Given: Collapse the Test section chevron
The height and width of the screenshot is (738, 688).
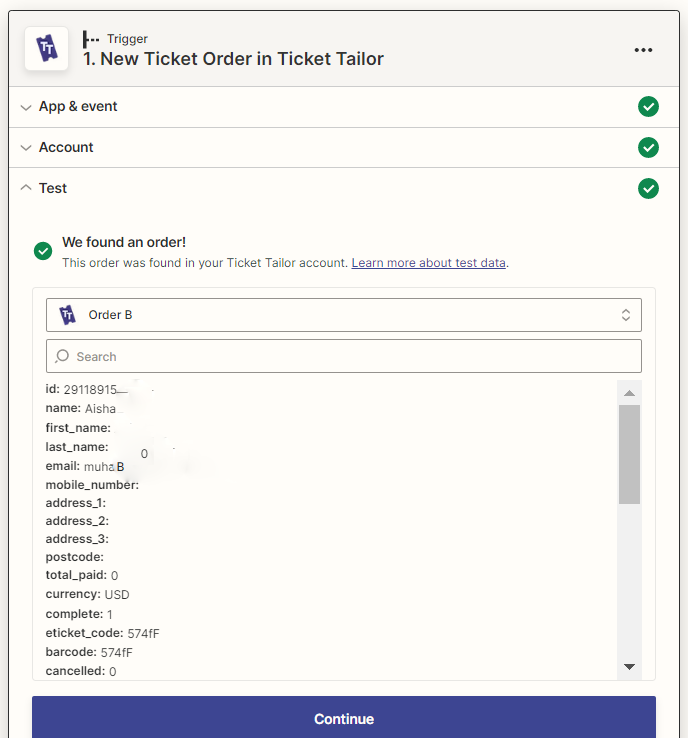Looking at the screenshot, I should pyautogui.click(x=26, y=188).
